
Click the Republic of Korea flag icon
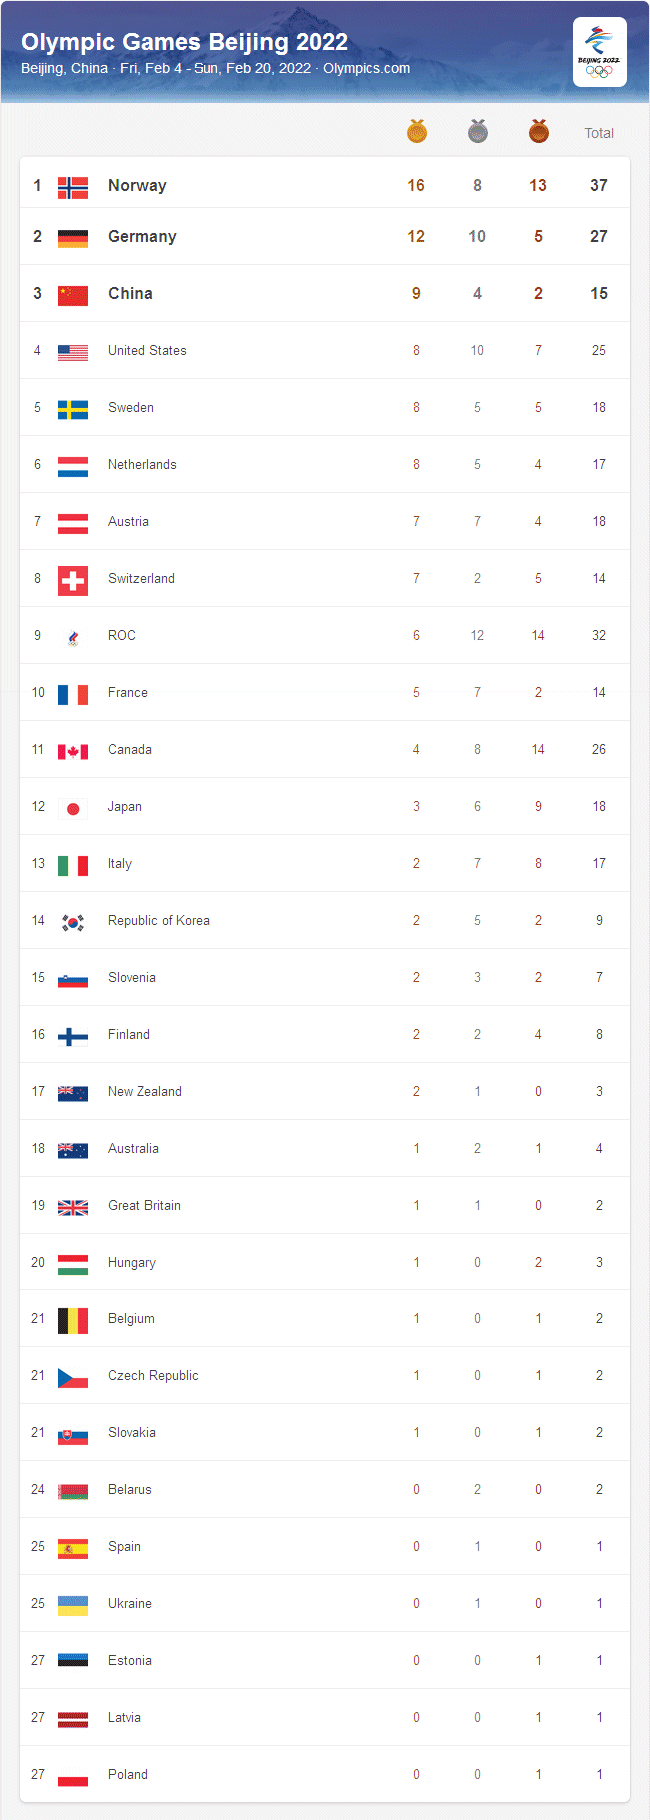click(73, 920)
